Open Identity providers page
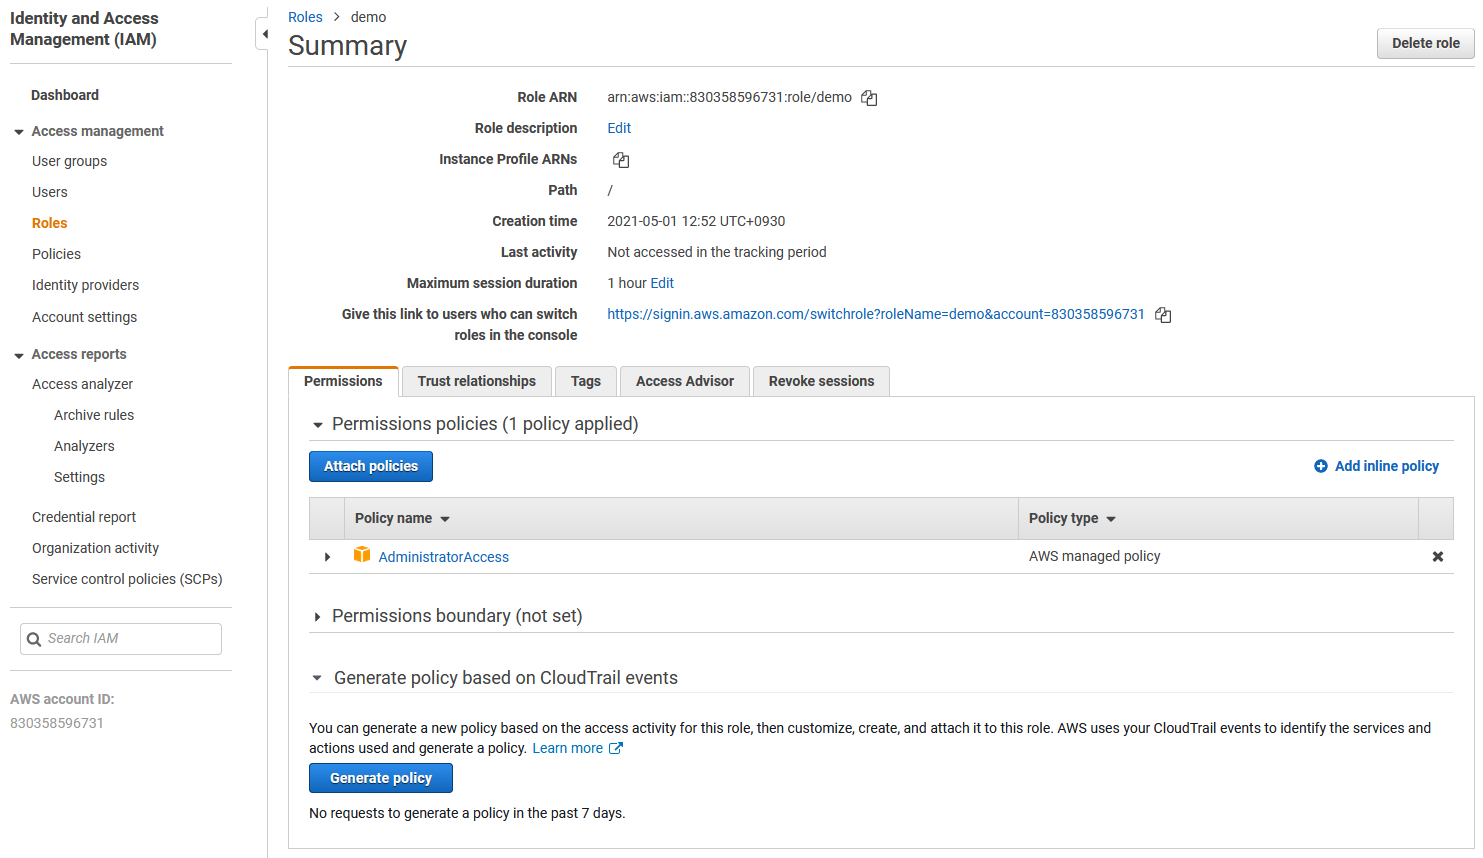The width and height of the screenshot is (1483, 858). pos(85,285)
